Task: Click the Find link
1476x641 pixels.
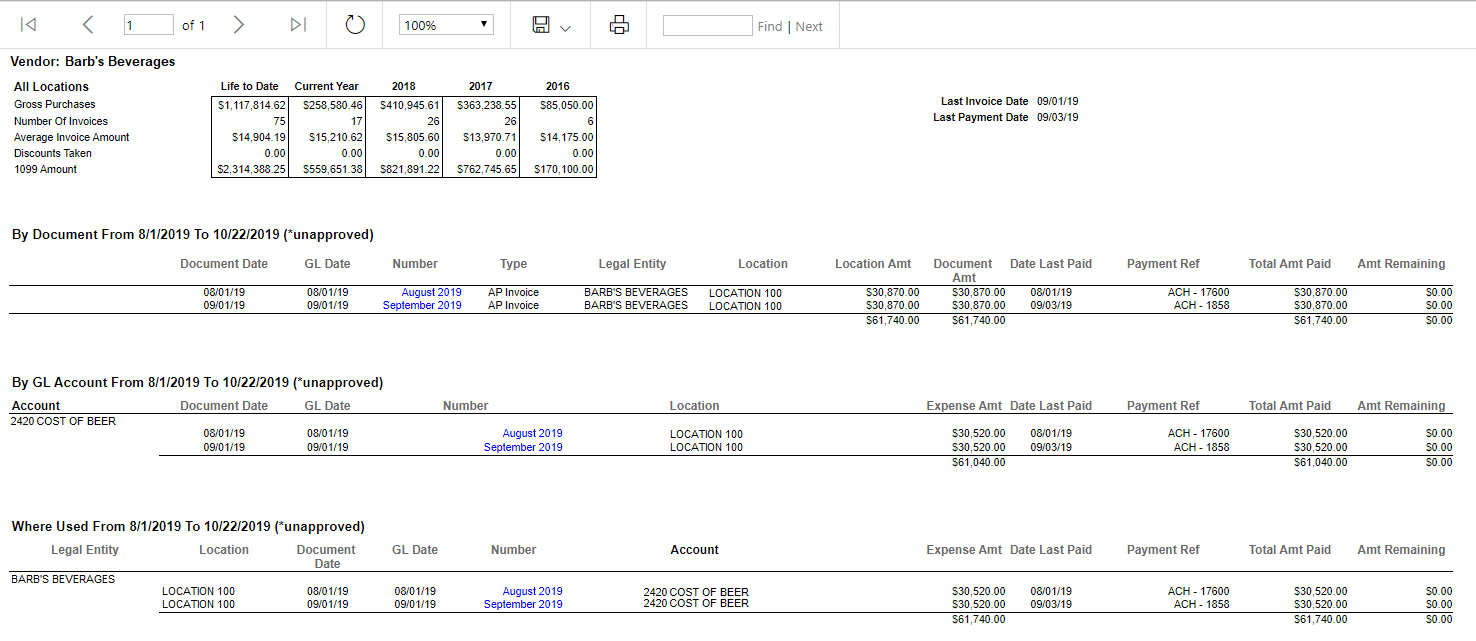Action: point(770,26)
